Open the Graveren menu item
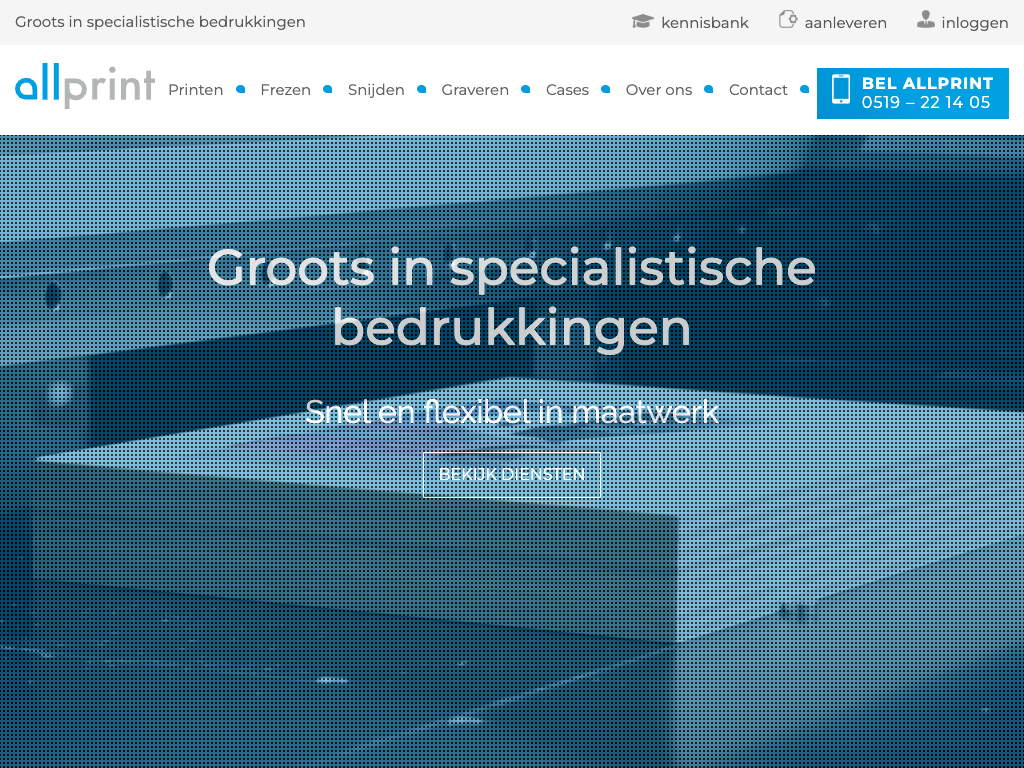The height and width of the screenshot is (768, 1024). 475,90
